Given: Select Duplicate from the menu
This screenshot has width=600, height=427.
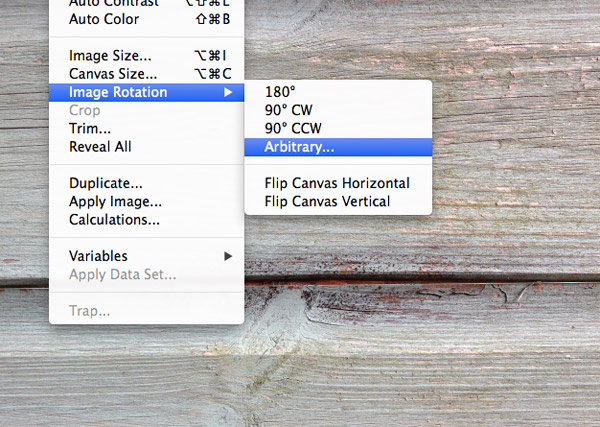Looking at the screenshot, I should (105, 183).
